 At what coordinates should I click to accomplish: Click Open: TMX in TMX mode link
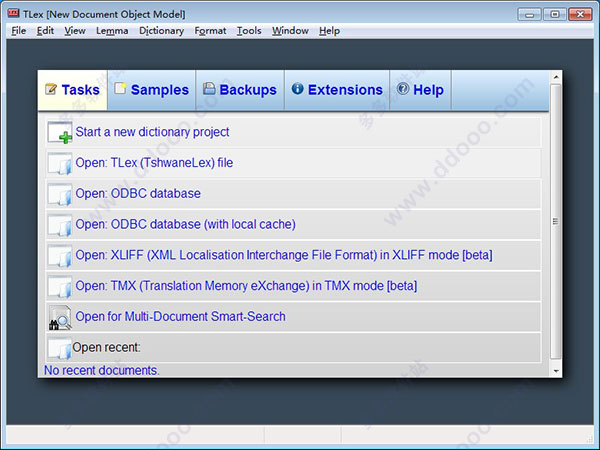coord(246,286)
